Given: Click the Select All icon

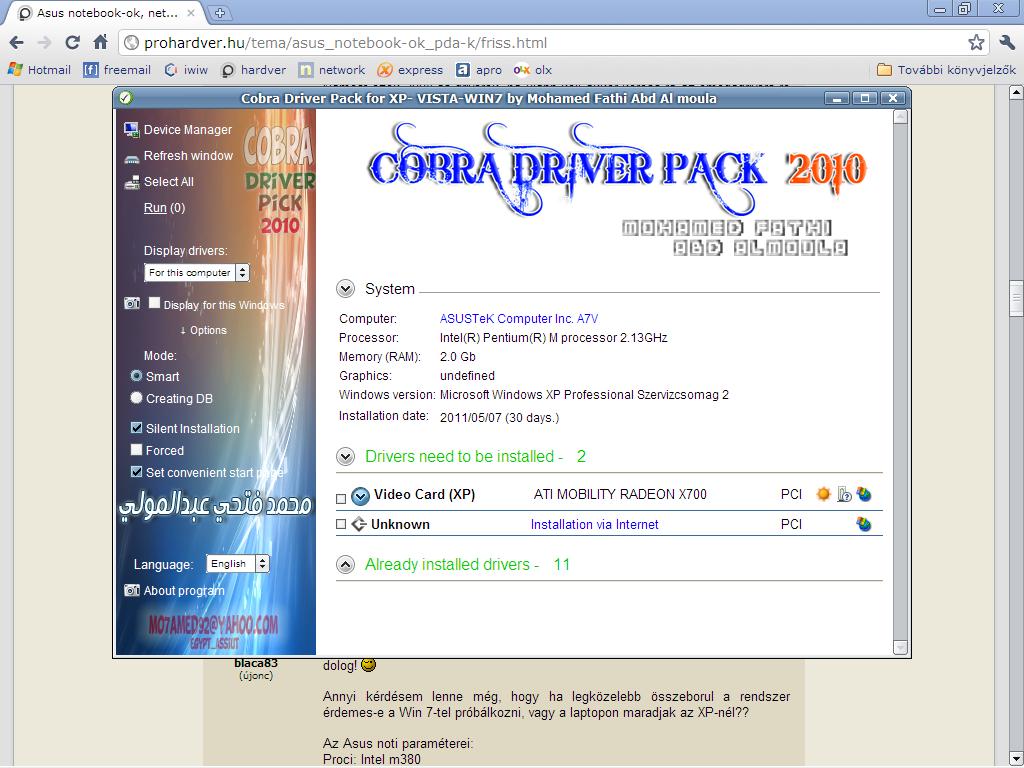Looking at the screenshot, I should [x=132, y=182].
